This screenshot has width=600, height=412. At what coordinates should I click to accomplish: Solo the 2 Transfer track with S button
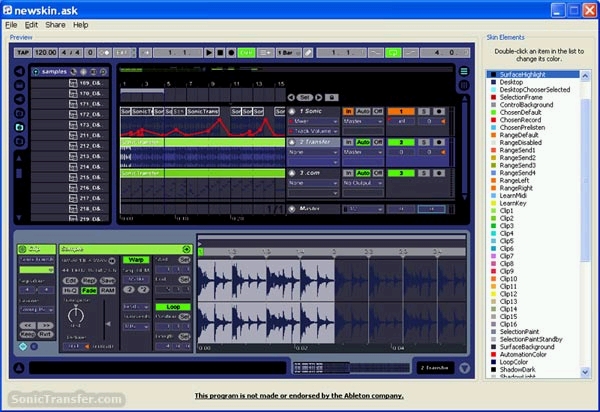click(424, 142)
